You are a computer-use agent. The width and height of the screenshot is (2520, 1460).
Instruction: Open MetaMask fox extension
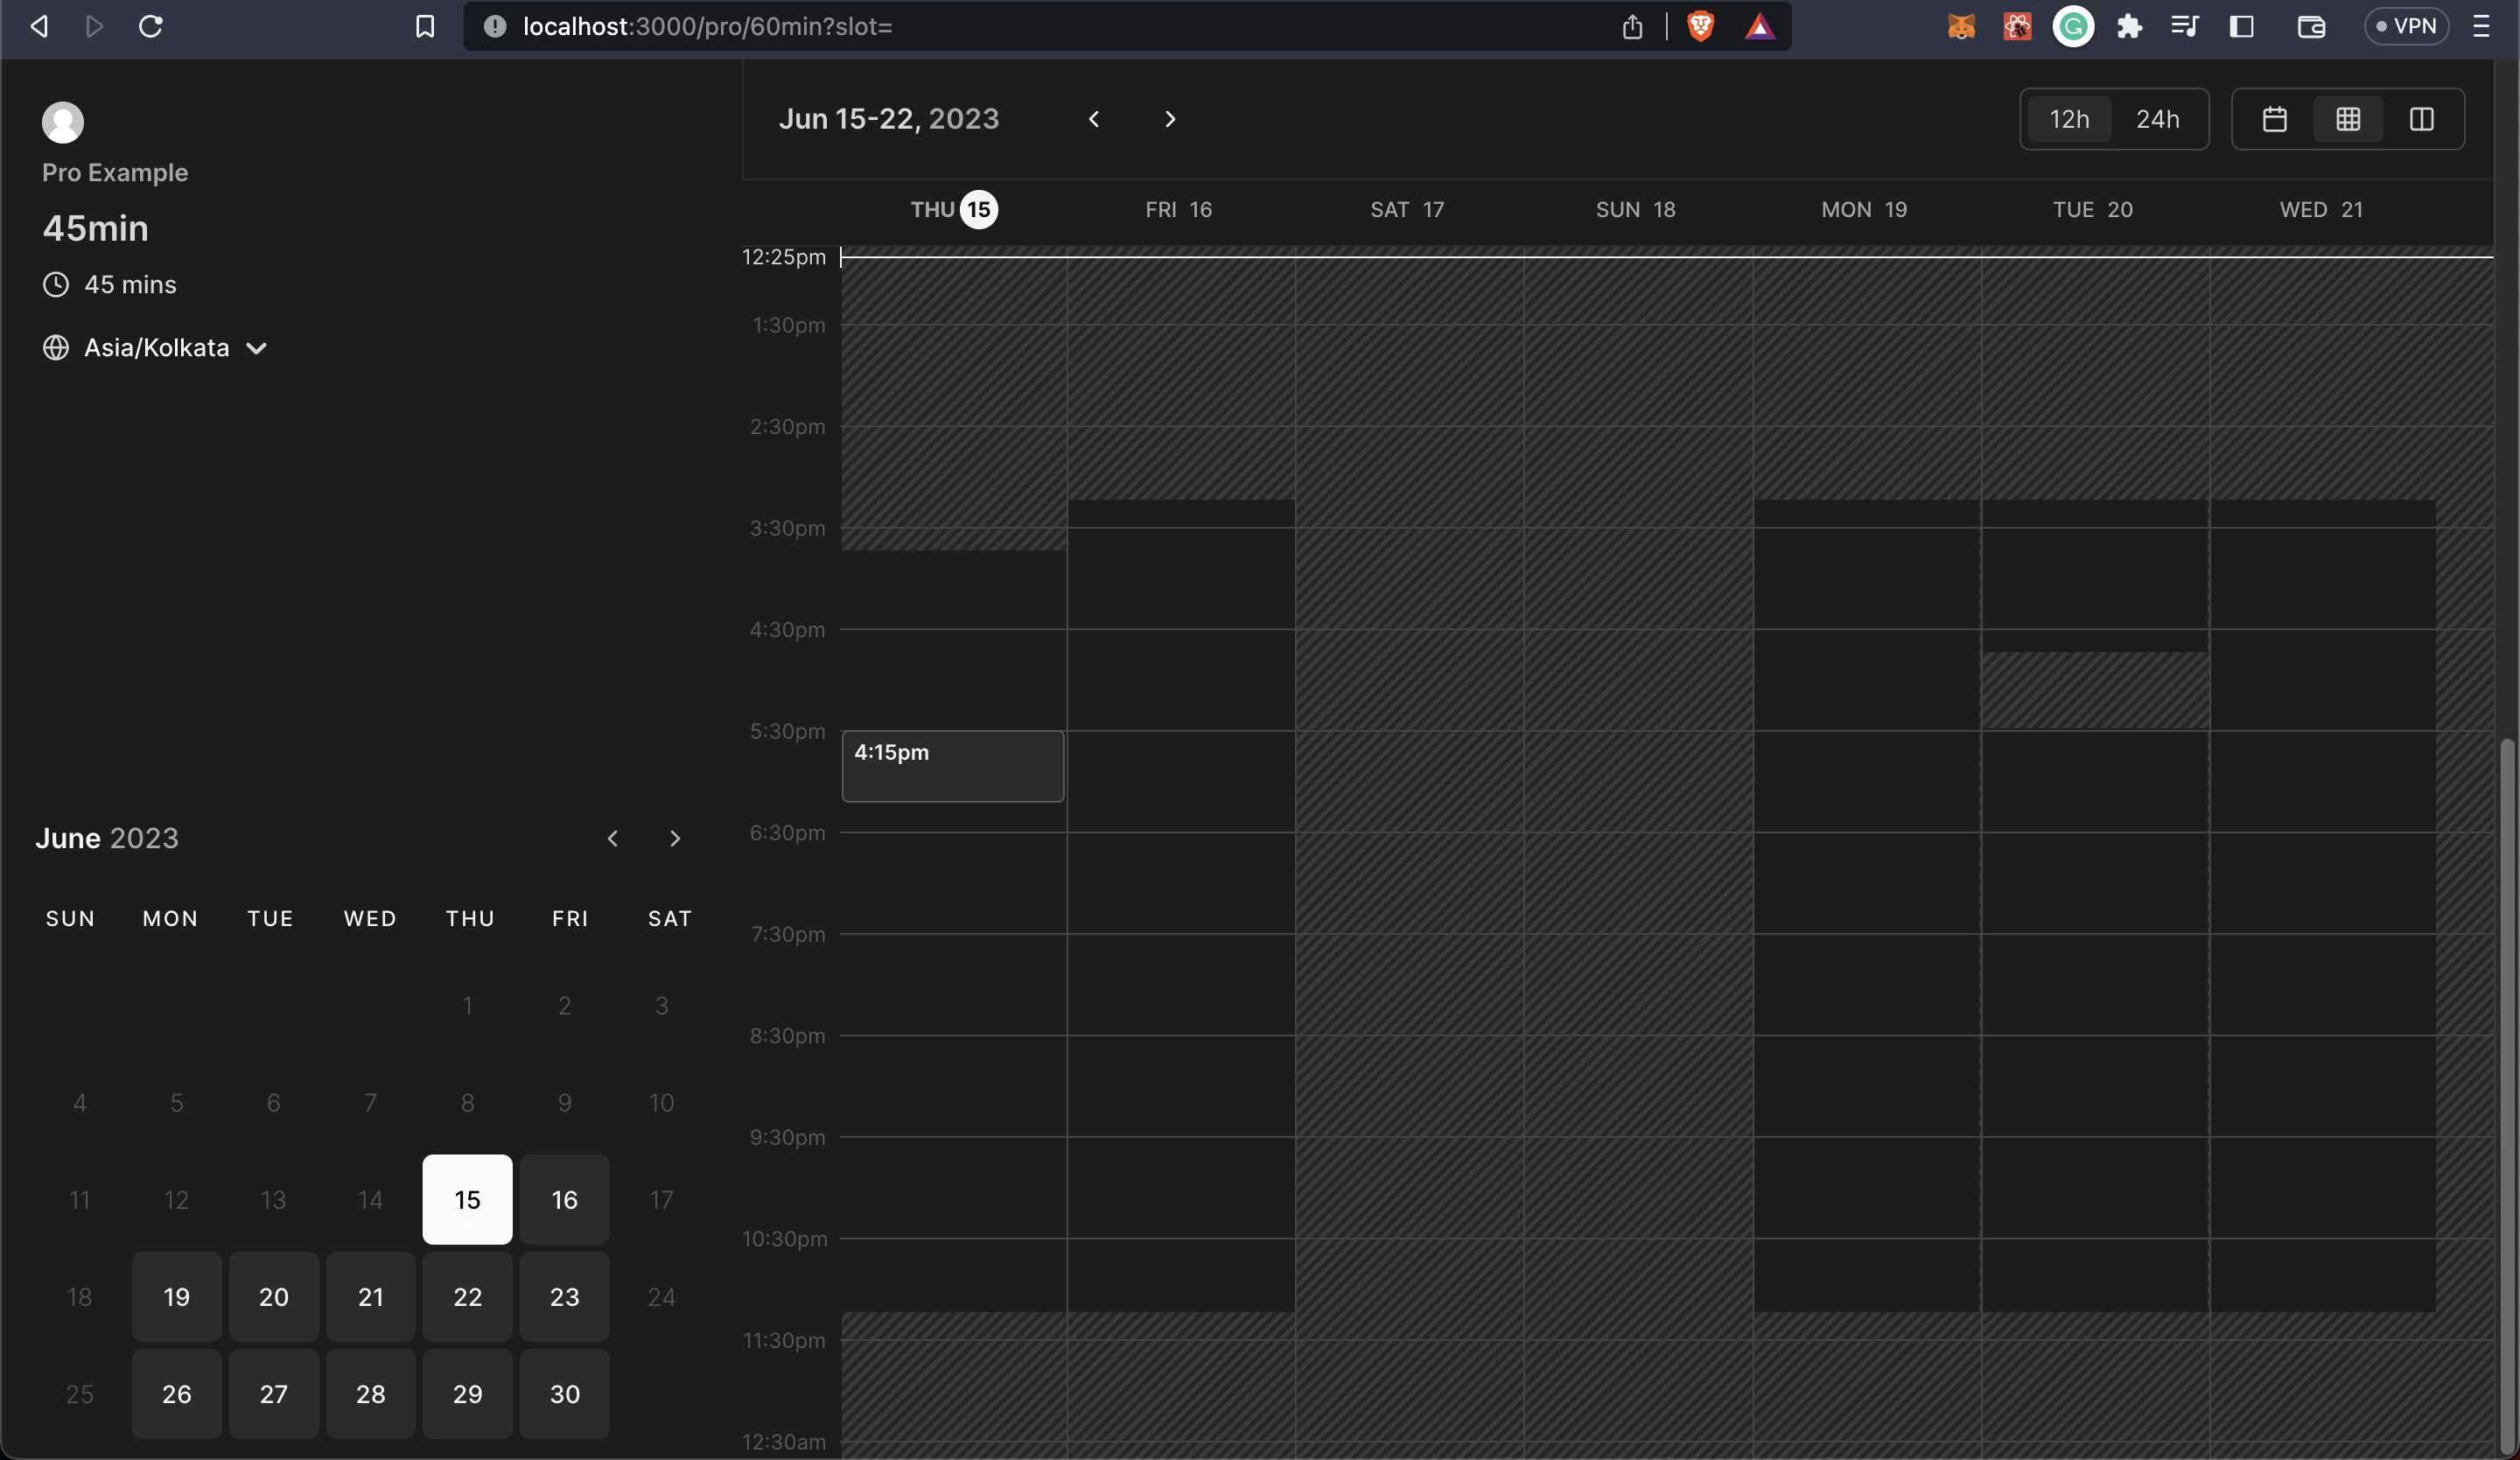point(1961,26)
